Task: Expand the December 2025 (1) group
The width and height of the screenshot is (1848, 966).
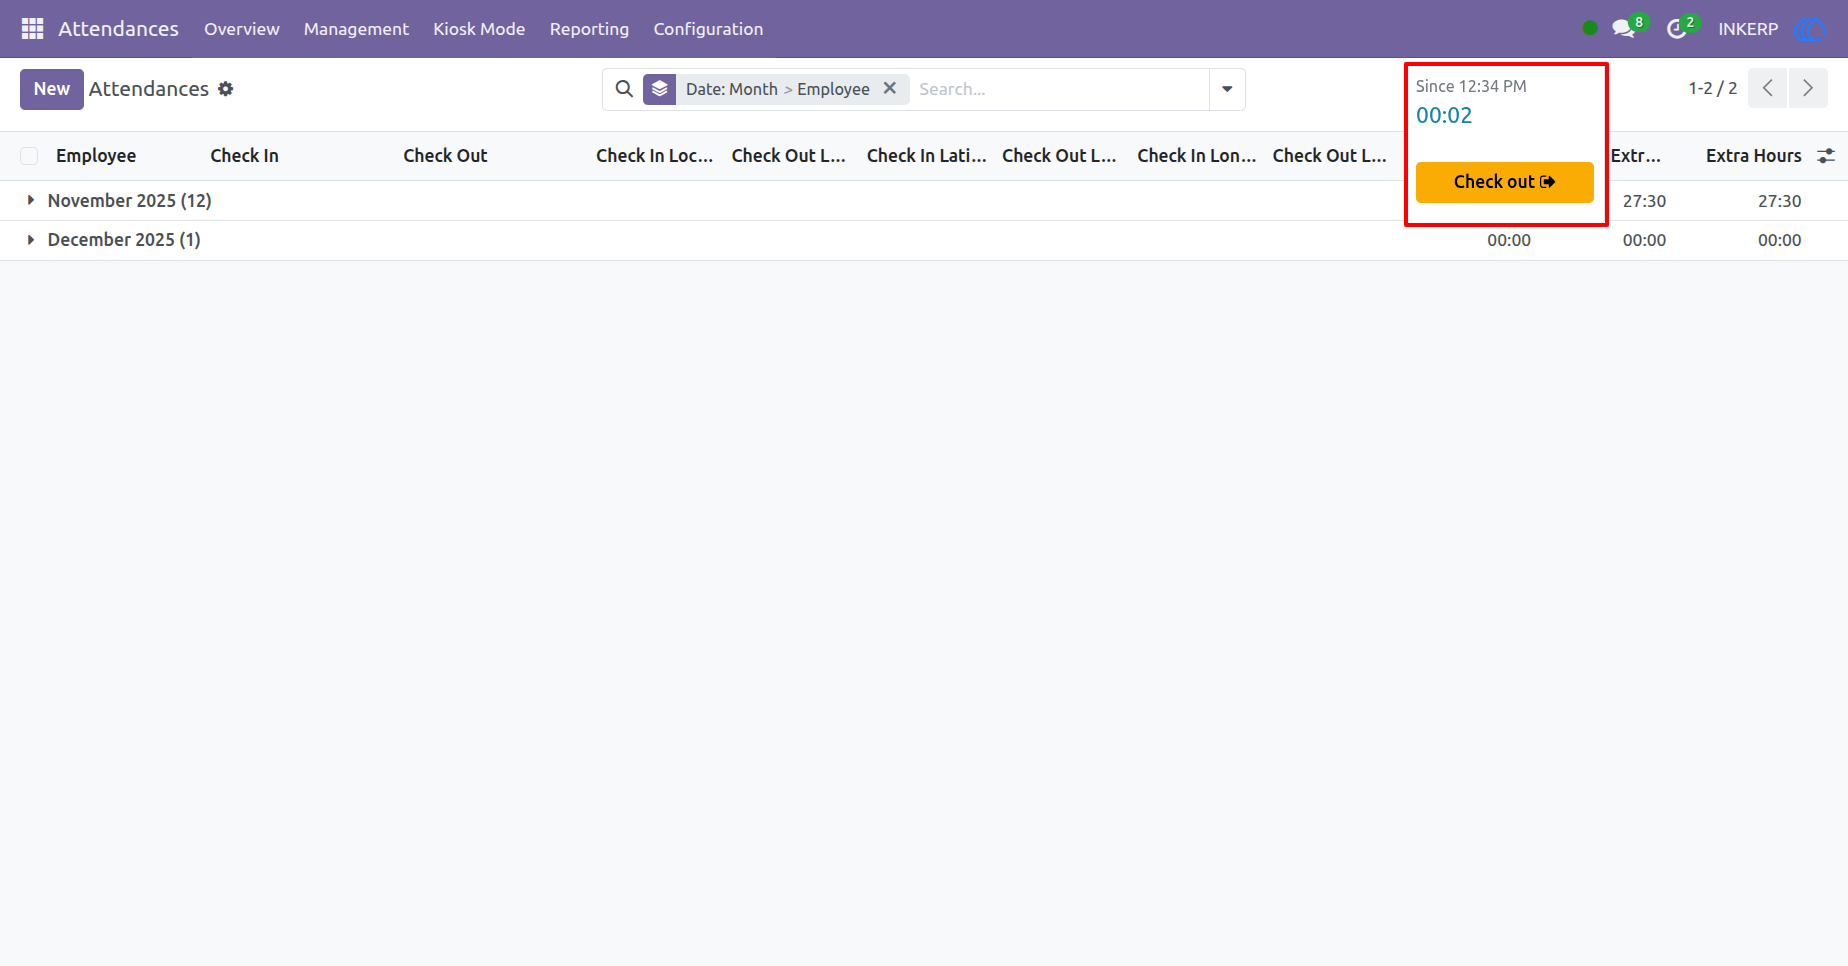Action: (124, 240)
